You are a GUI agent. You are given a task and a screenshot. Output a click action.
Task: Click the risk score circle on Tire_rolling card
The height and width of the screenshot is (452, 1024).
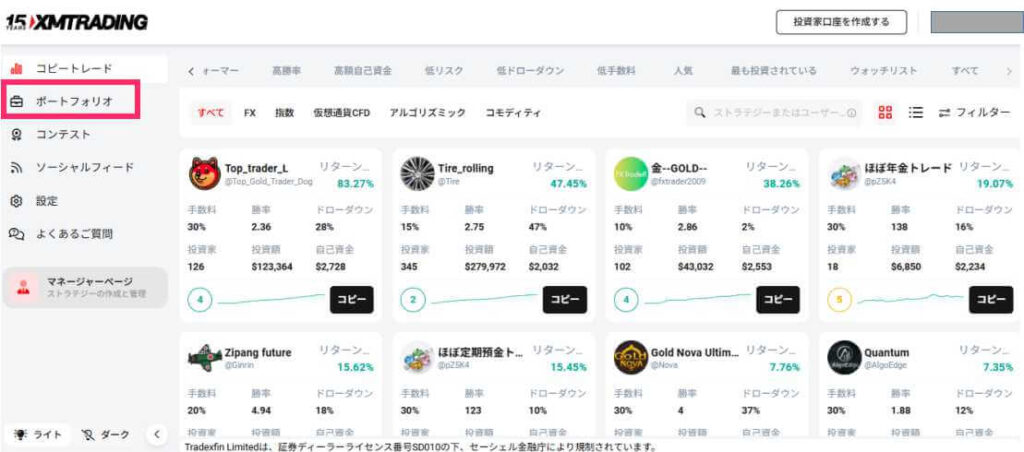click(415, 299)
